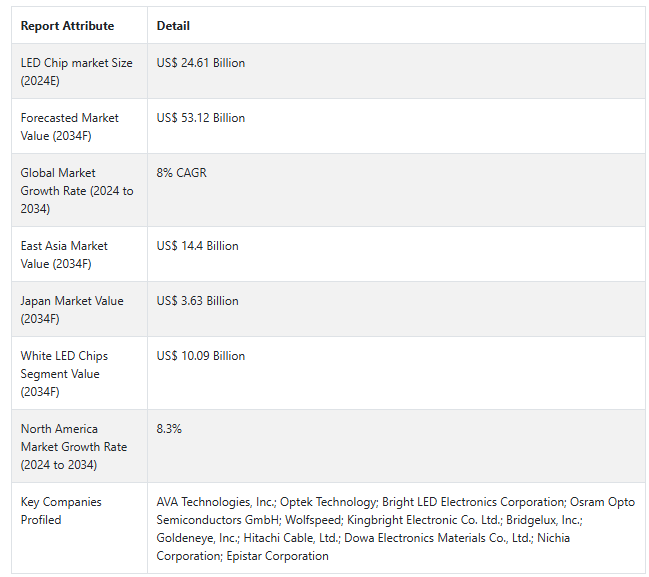
Task: Click the Detail column header
Action: [x=173, y=26]
